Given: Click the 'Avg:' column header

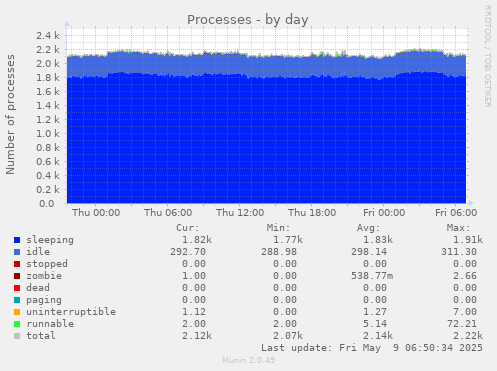Looking at the screenshot, I should pos(368,228).
